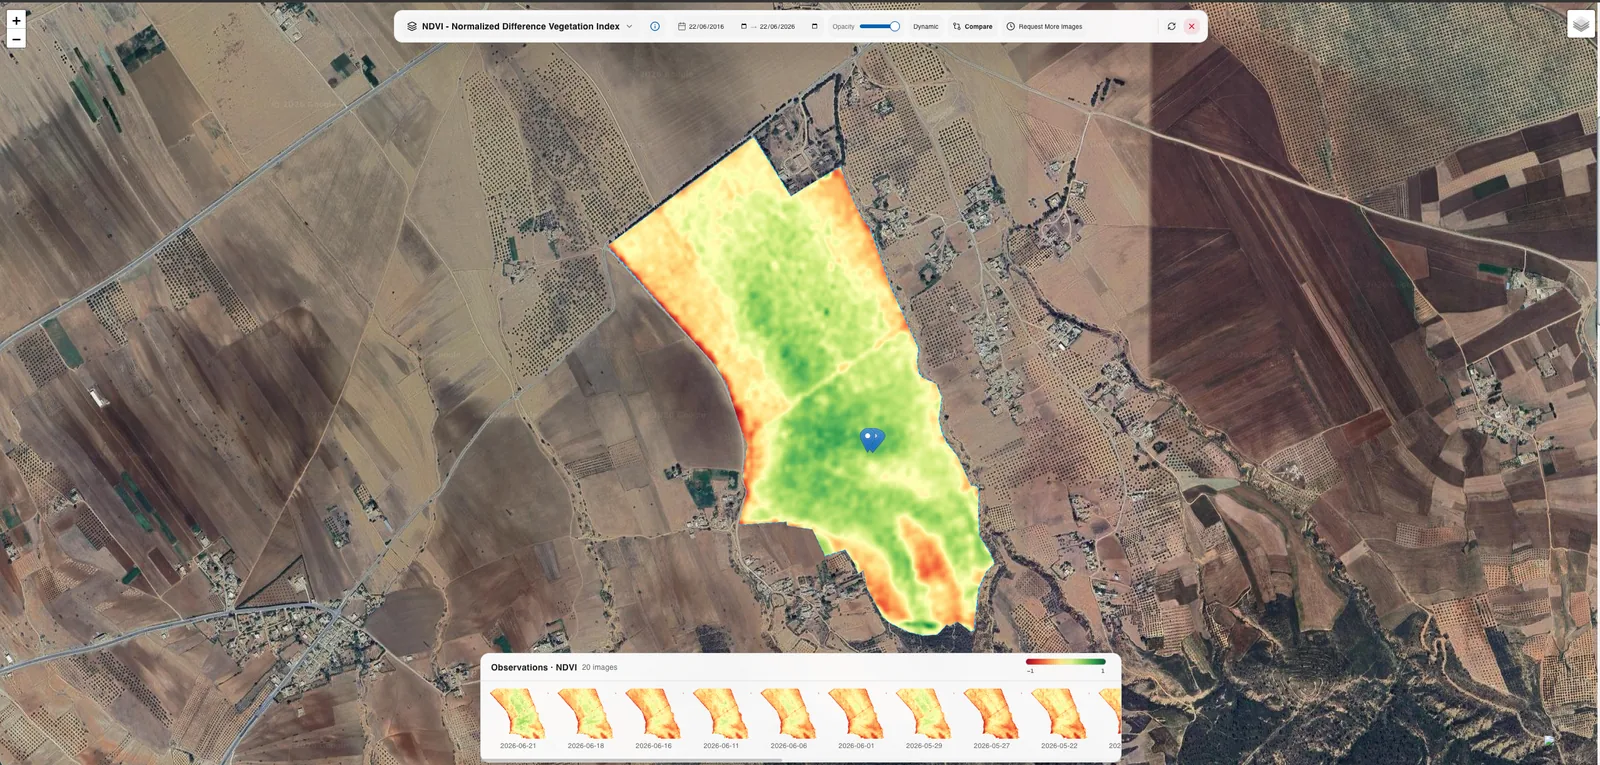Viewport: 1600px width, 765px height.
Task: Click the end date field 22/06/2026
Action: (777, 27)
